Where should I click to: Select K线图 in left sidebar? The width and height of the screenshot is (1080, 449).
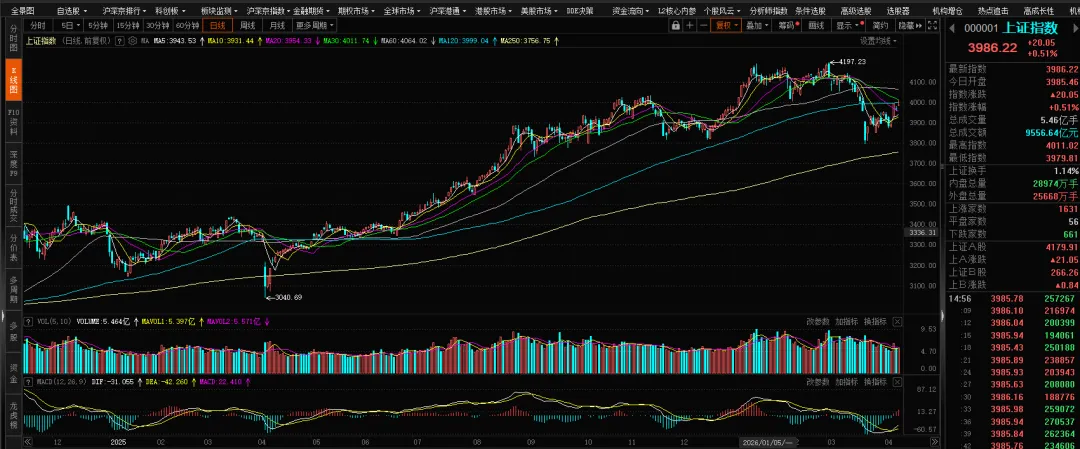[13, 80]
